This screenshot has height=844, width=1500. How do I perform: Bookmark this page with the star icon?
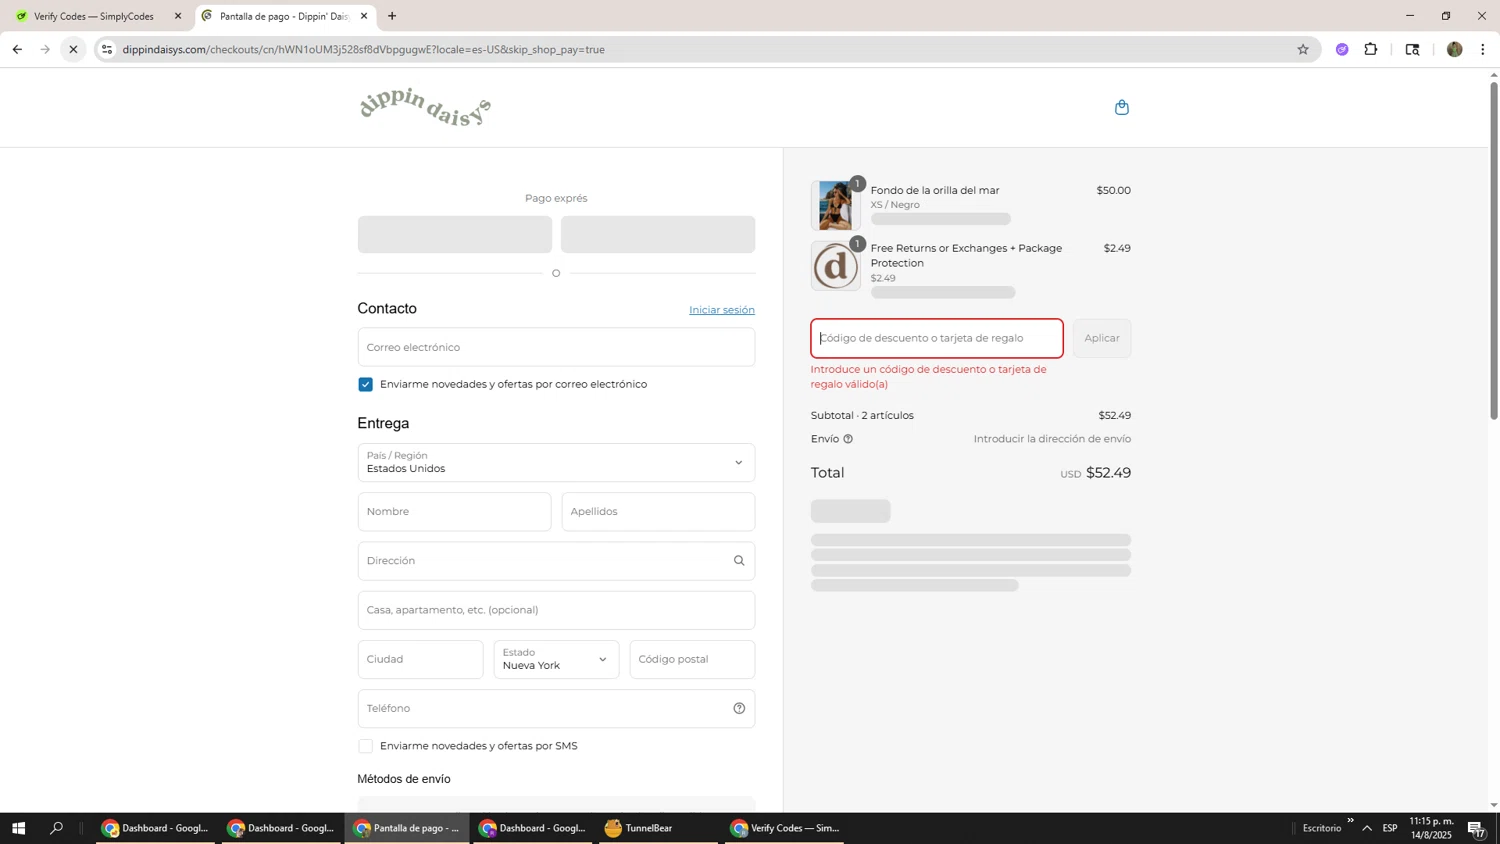point(1303,49)
